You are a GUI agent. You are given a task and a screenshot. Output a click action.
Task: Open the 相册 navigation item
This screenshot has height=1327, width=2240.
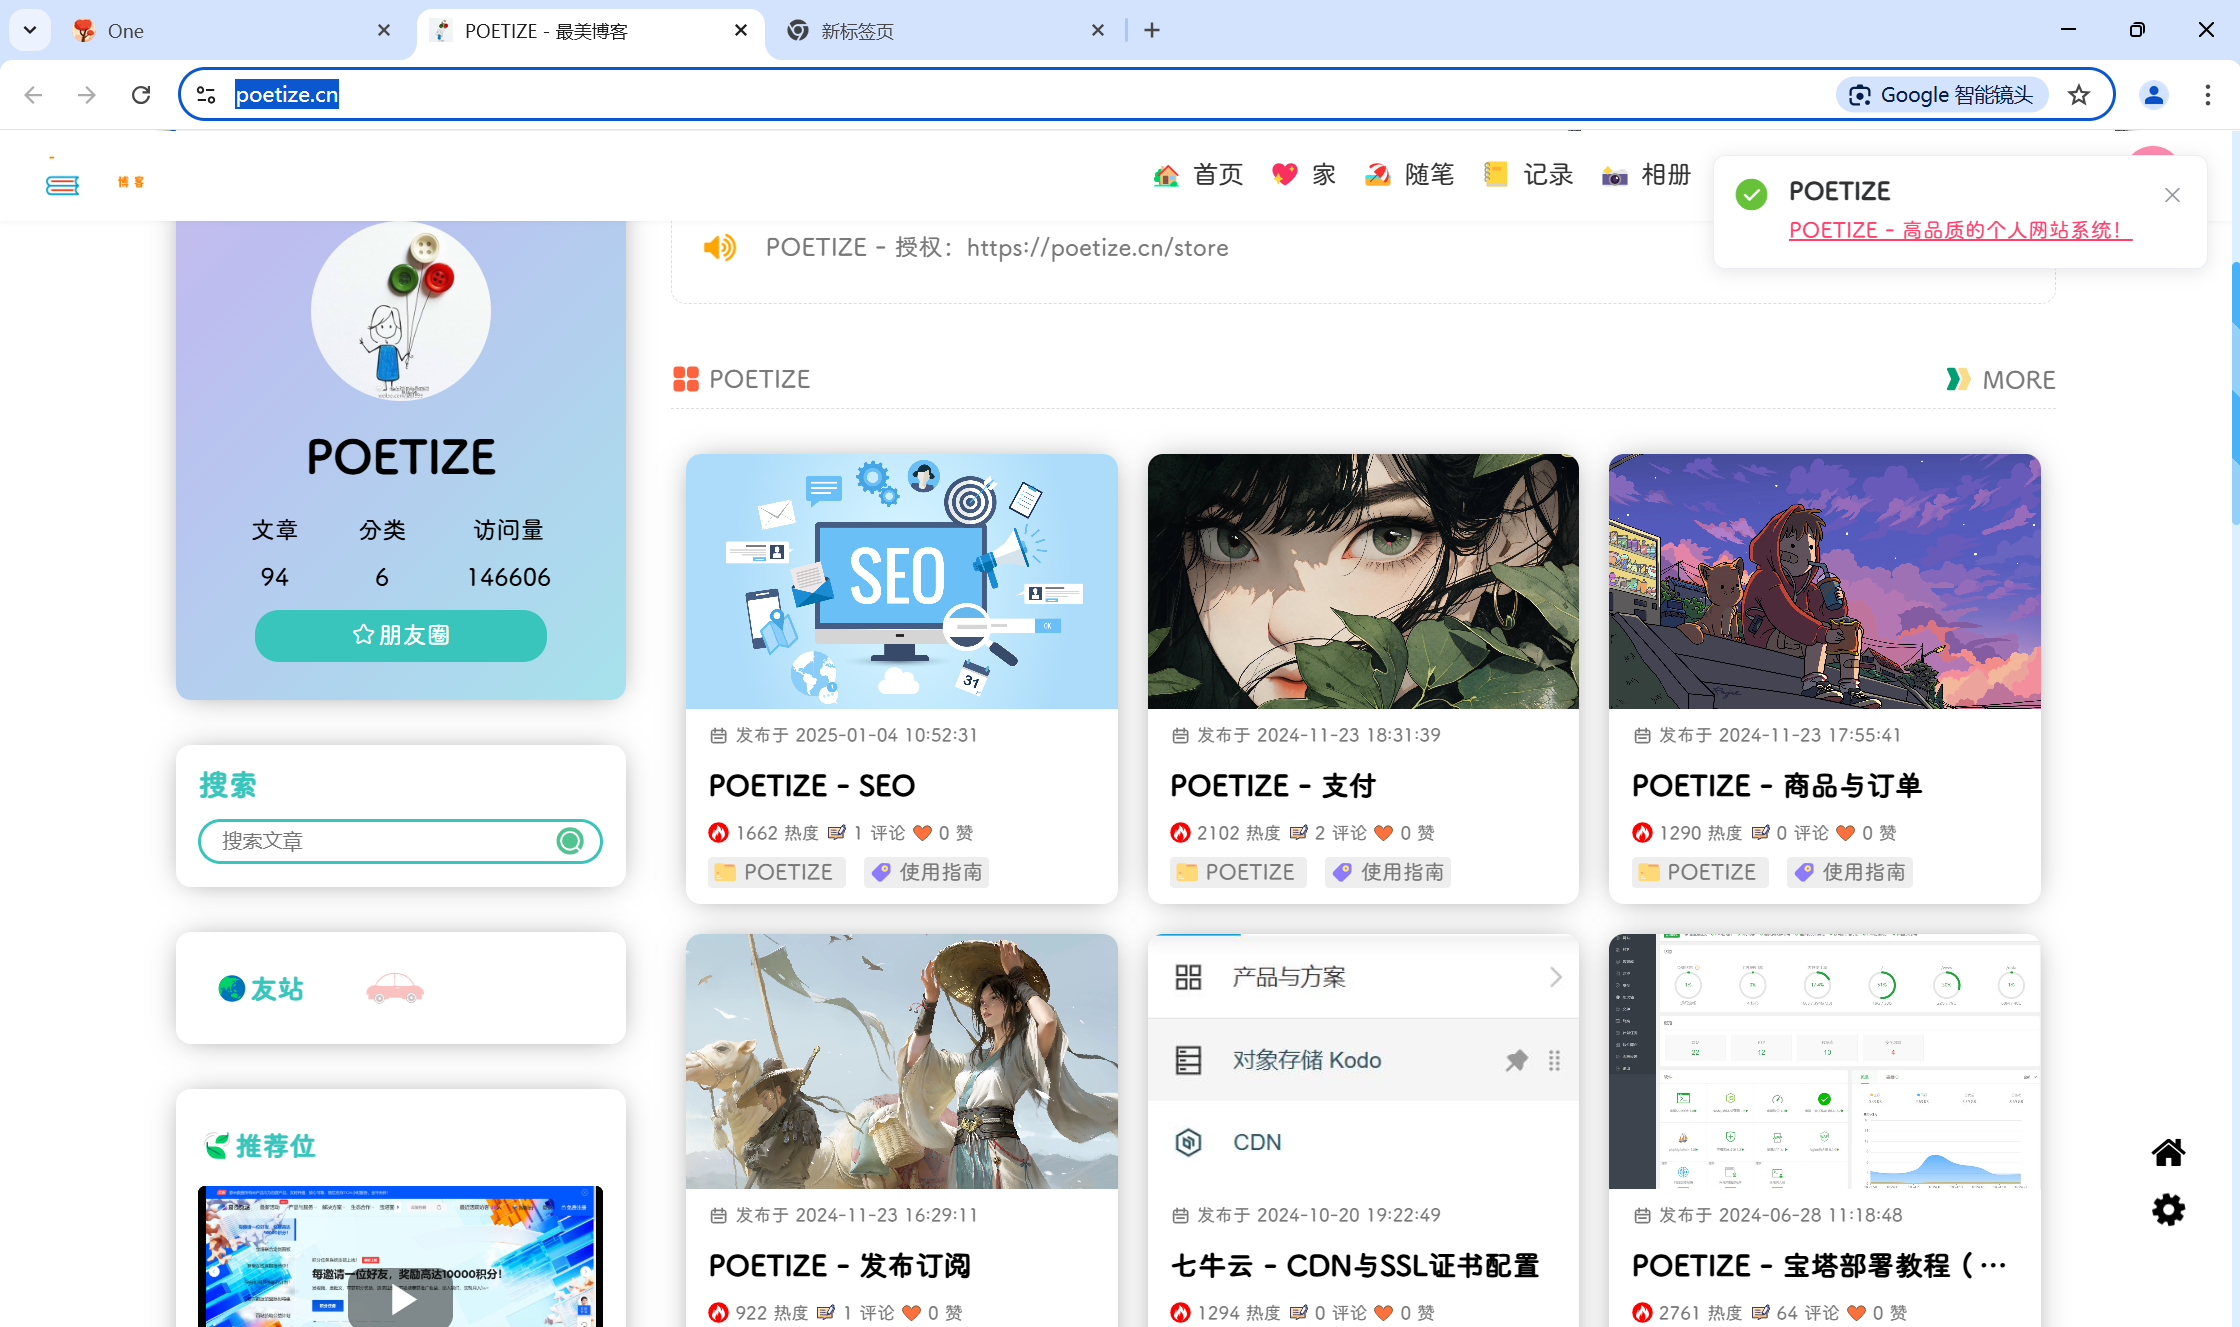1646,175
